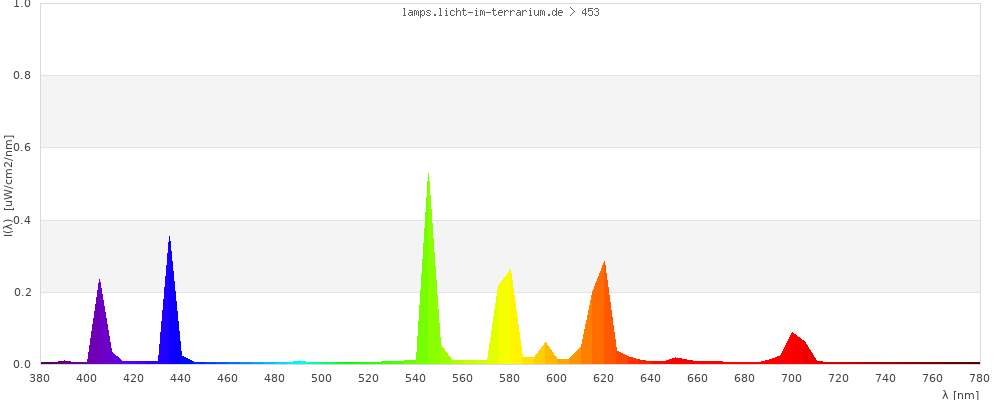This screenshot has height=400, width=1000.
Task: Click the λ [nm] x-axis label
Action: tap(960, 394)
